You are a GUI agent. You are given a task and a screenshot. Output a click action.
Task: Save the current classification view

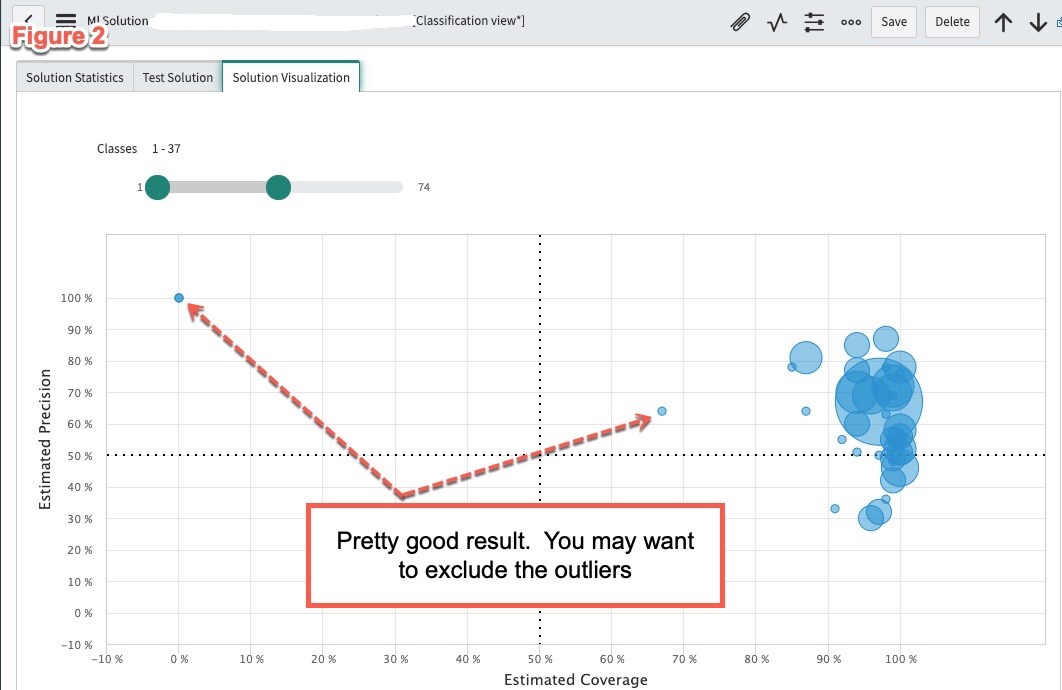893,21
